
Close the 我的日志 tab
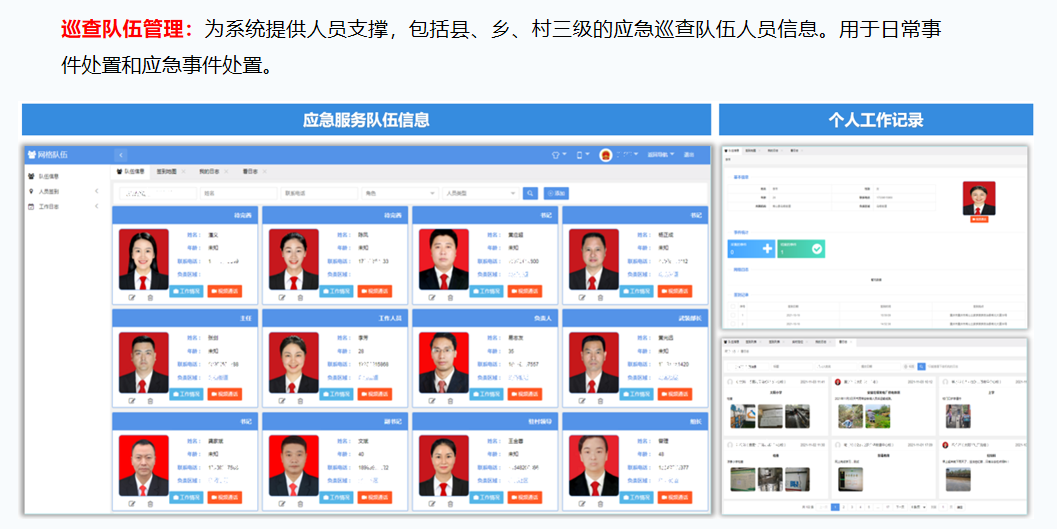[x=226, y=172]
